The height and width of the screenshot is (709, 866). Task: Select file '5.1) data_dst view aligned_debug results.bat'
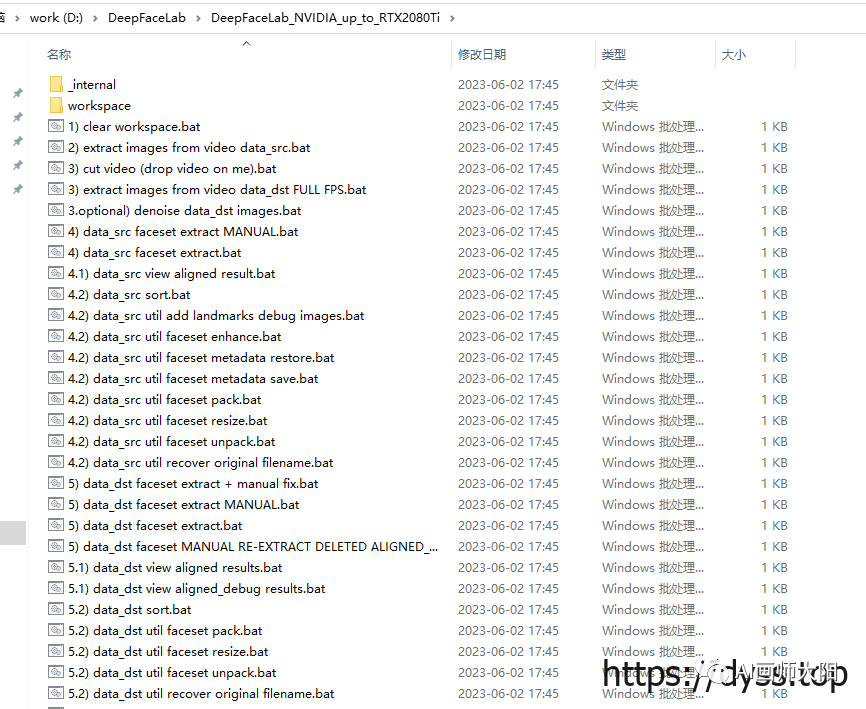[x=197, y=589]
